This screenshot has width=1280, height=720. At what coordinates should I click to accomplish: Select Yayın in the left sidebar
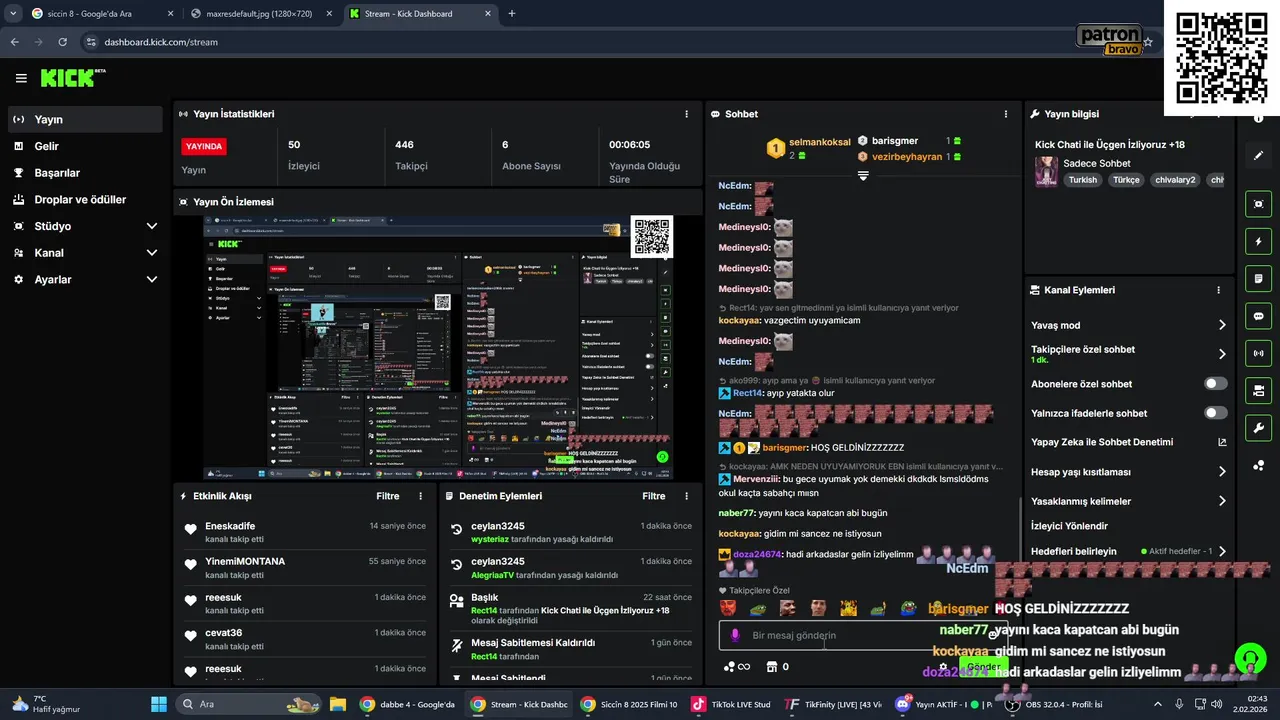tap(85, 119)
